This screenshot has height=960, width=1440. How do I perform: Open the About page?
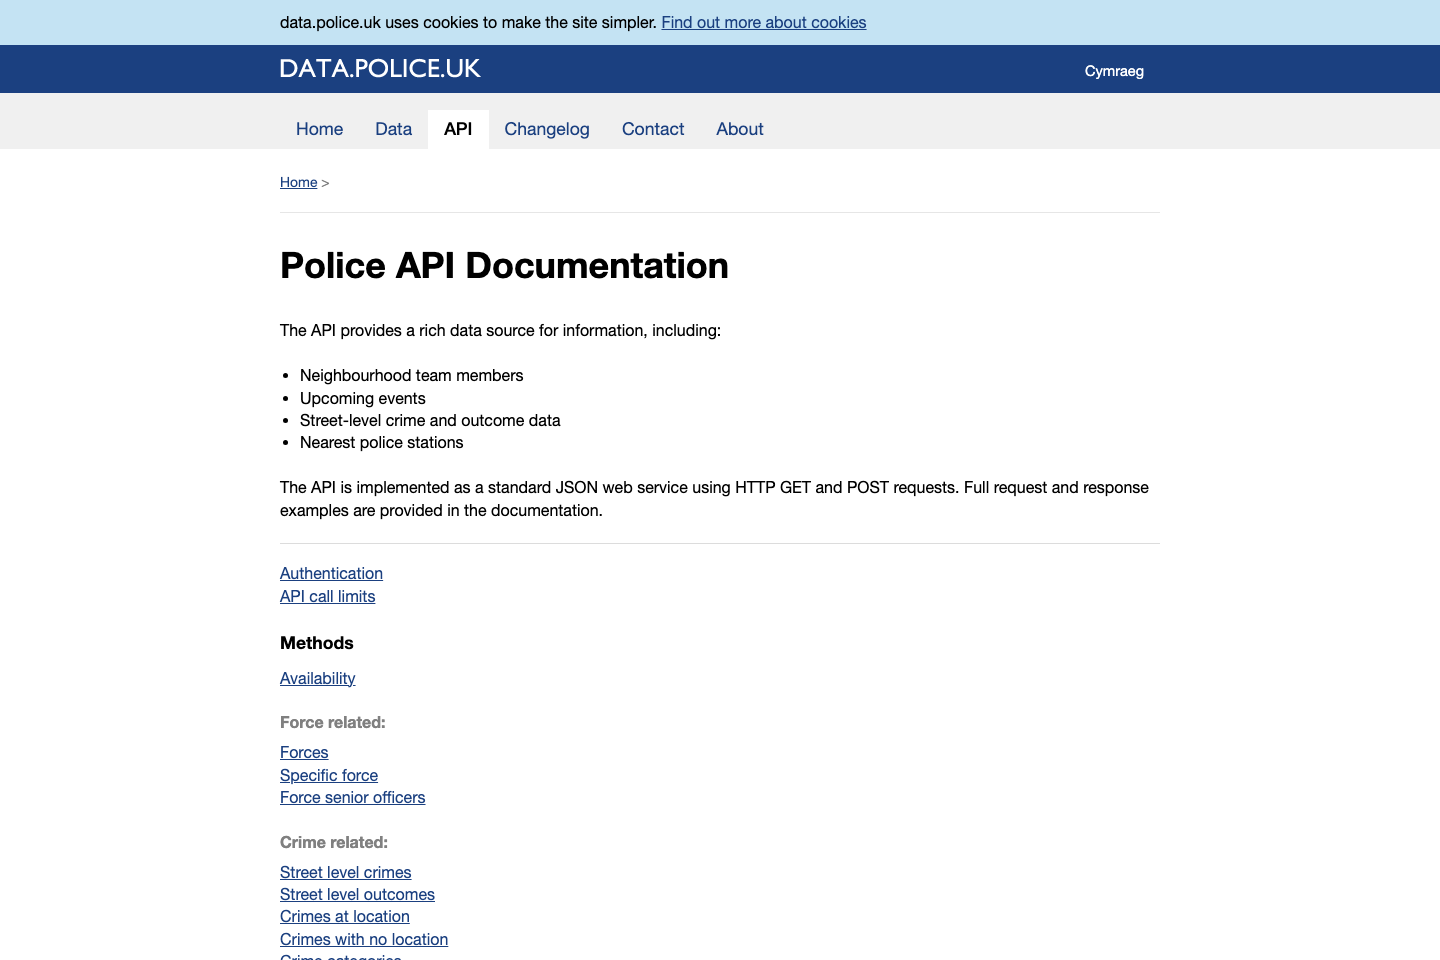coord(739,129)
